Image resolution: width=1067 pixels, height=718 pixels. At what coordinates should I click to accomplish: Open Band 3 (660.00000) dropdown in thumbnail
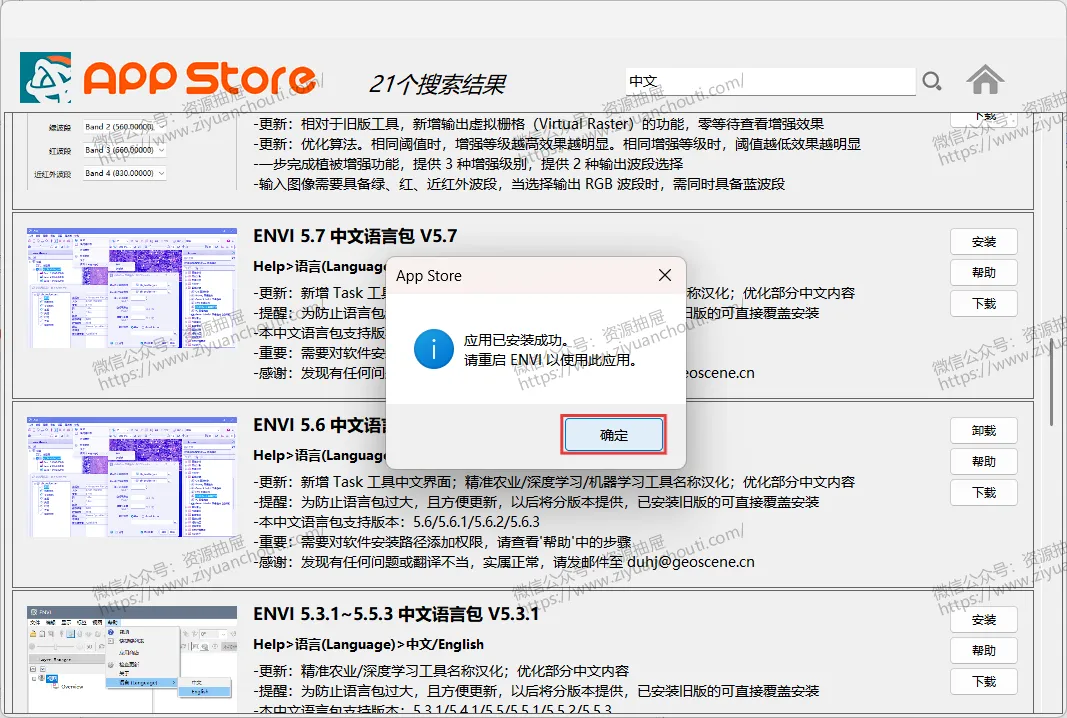click(x=125, y=150)
